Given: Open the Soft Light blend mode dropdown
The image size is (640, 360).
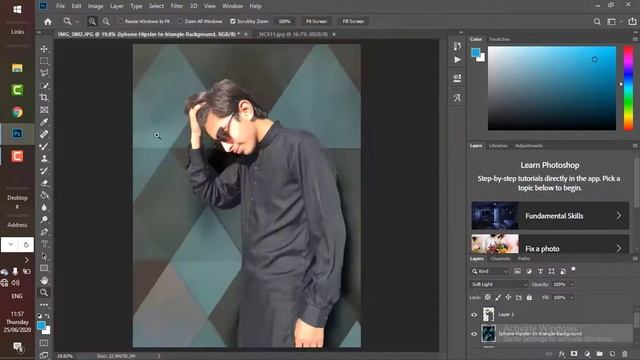Looking at the screenshot, I should tap(499, 284).
